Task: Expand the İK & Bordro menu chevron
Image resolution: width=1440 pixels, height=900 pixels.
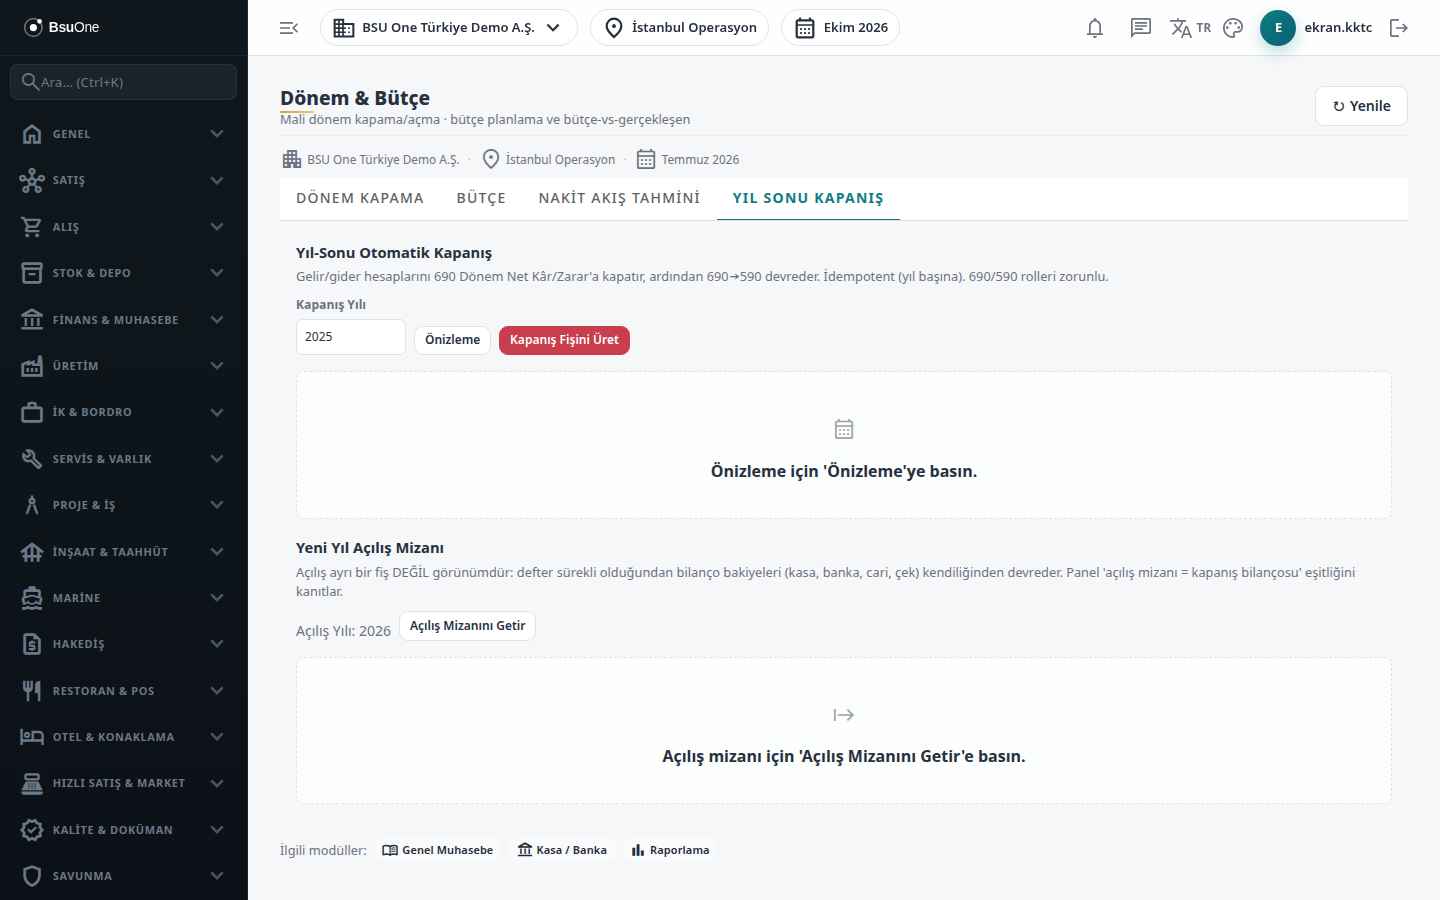Action: (x=217, y=412)
